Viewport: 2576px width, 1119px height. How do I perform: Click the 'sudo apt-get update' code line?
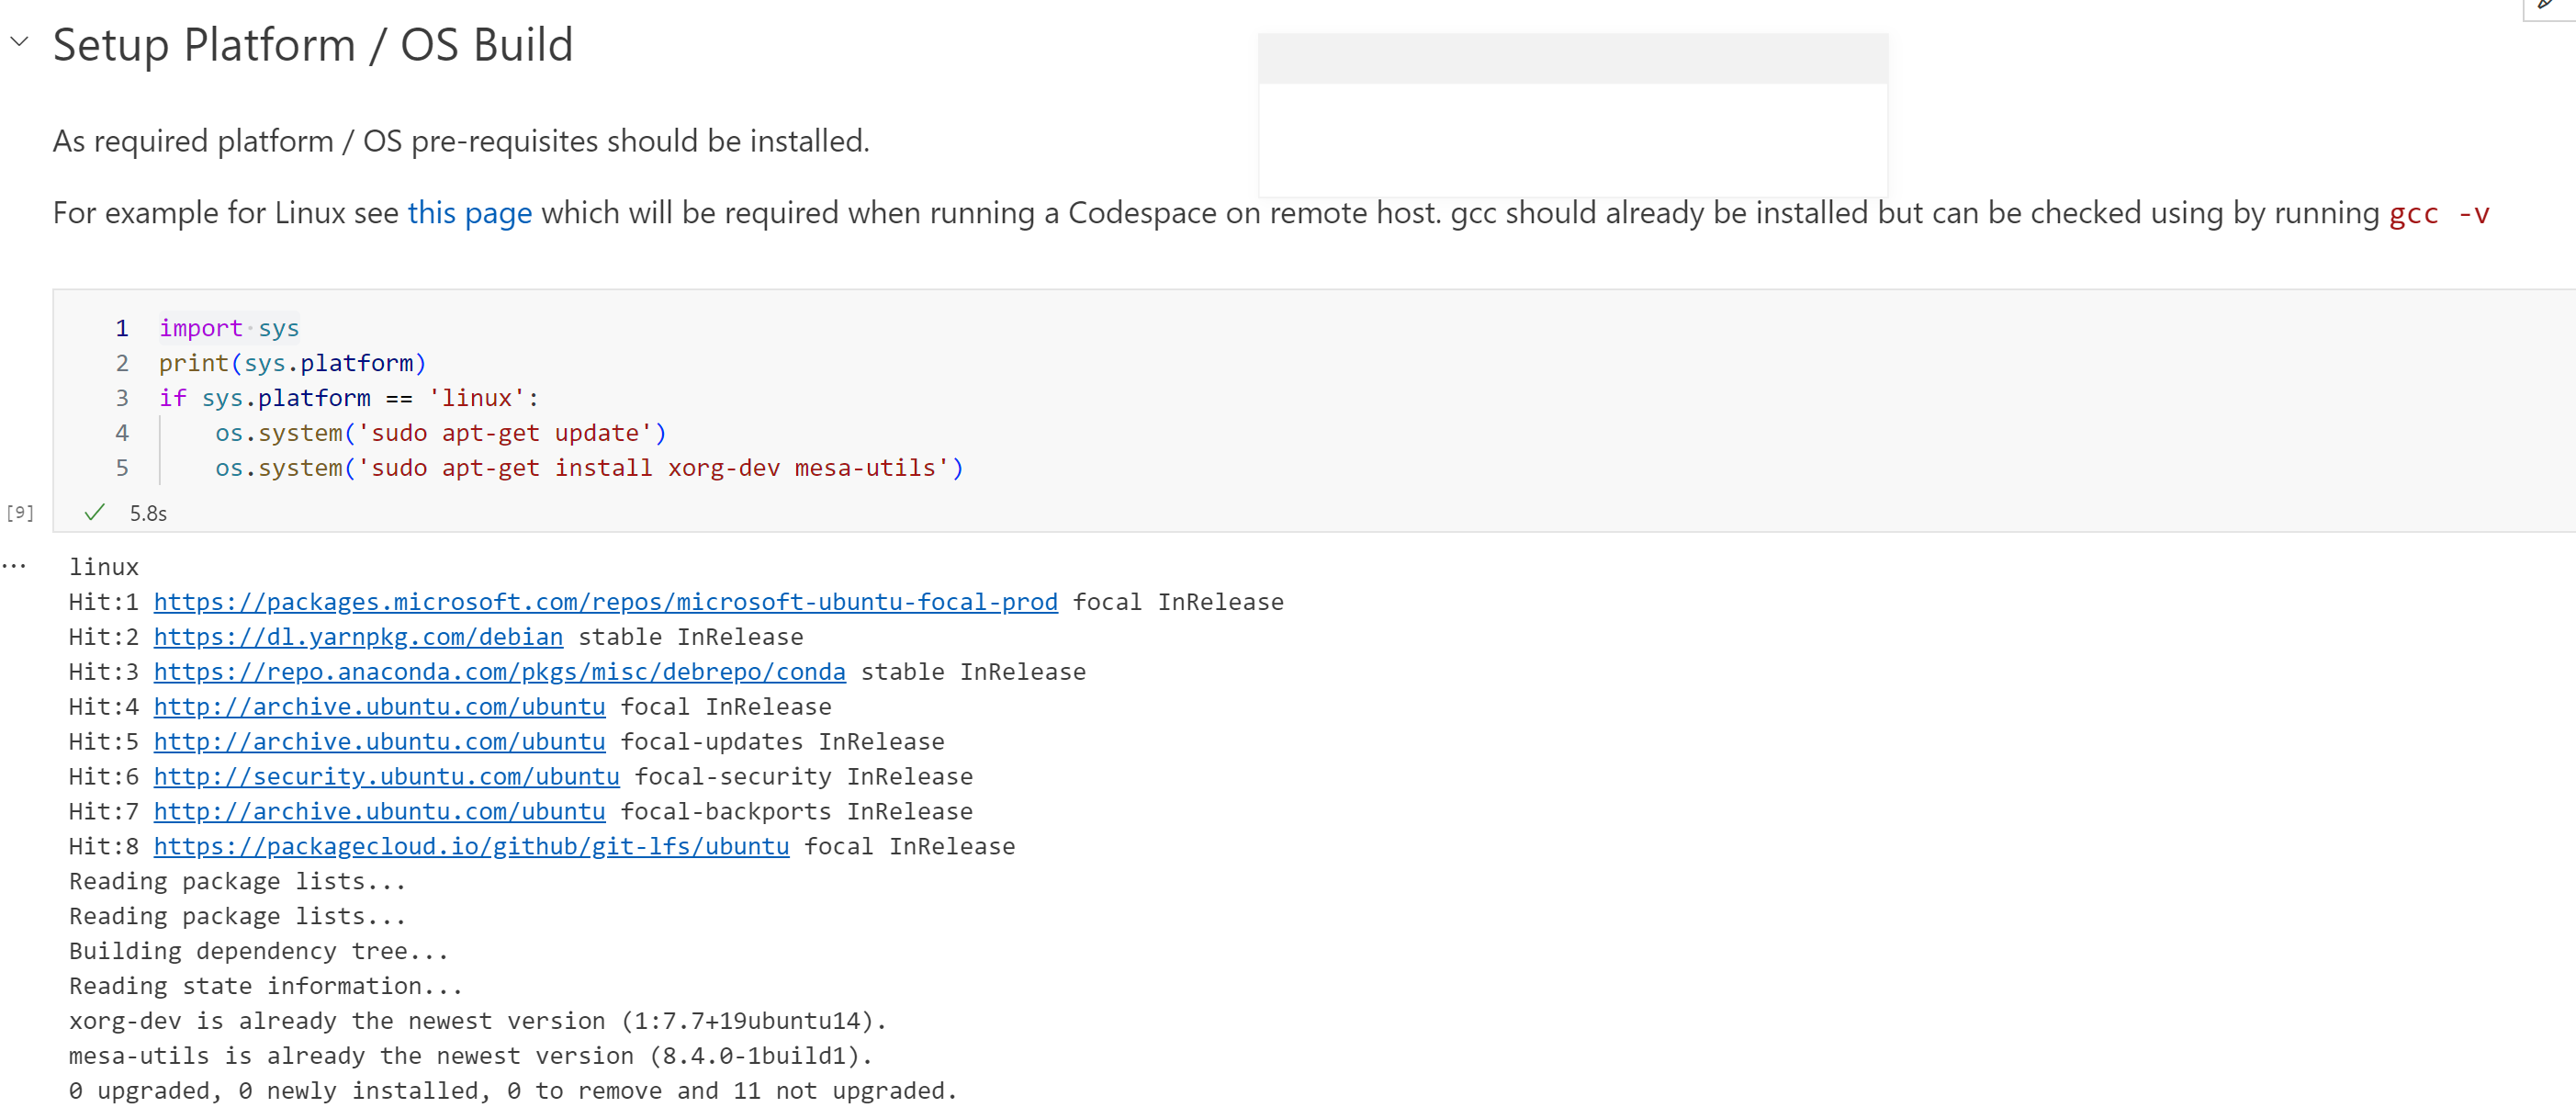pos(440,433)
